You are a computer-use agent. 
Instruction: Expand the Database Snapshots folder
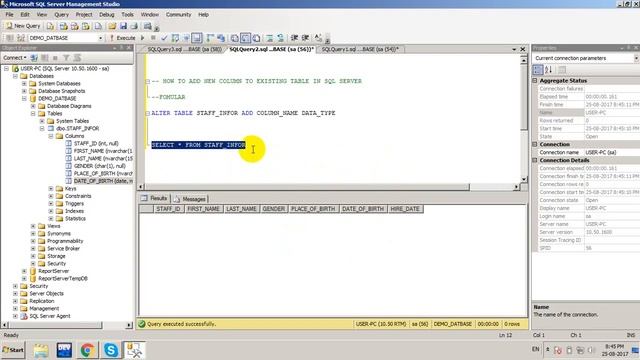pyautogui.click(x=24, y=91)
